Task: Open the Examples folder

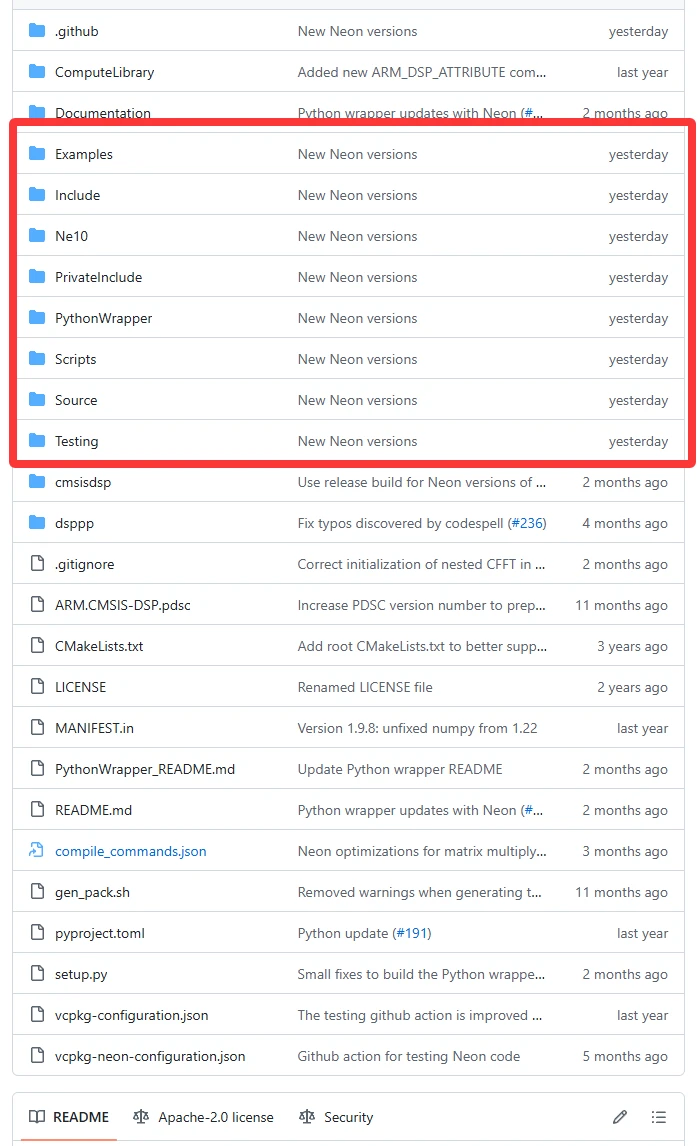Action: (x=84, y=154)
